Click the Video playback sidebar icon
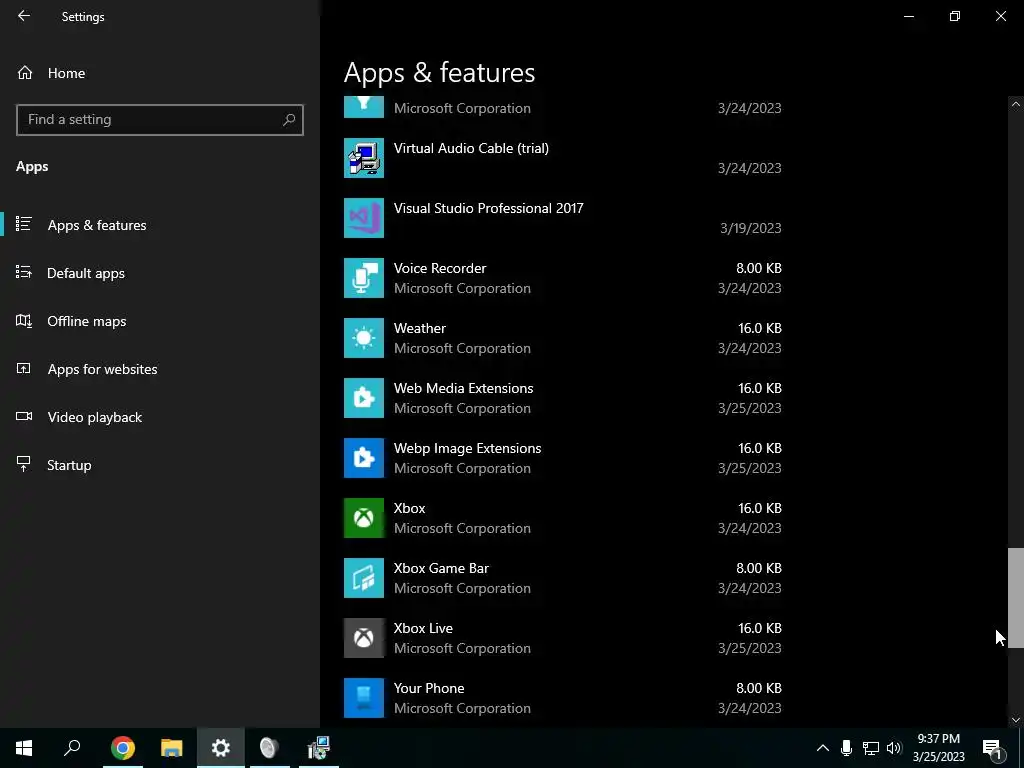The height and width of the screenshot is (768, 1024). point(24,417)
